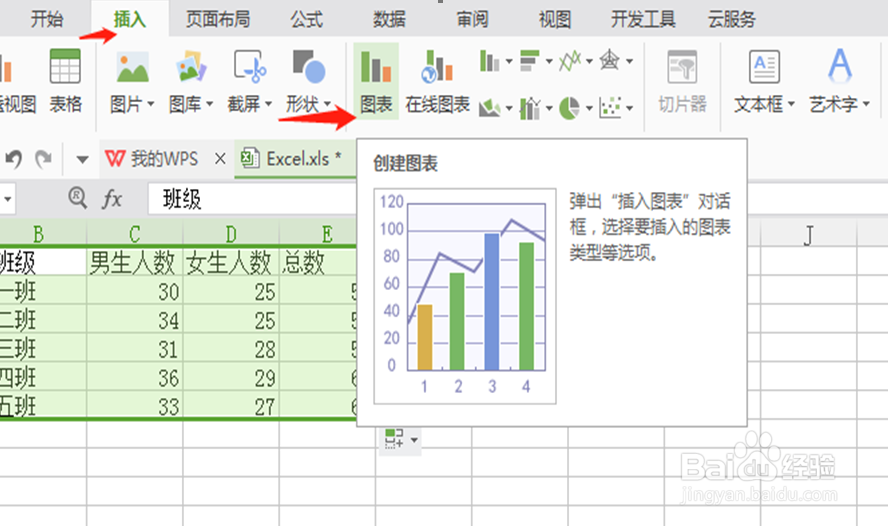This screenshot has height=526, width=888.
Task: Expand the pie chart dropdown arrow
Action: (x=589, y=108)
